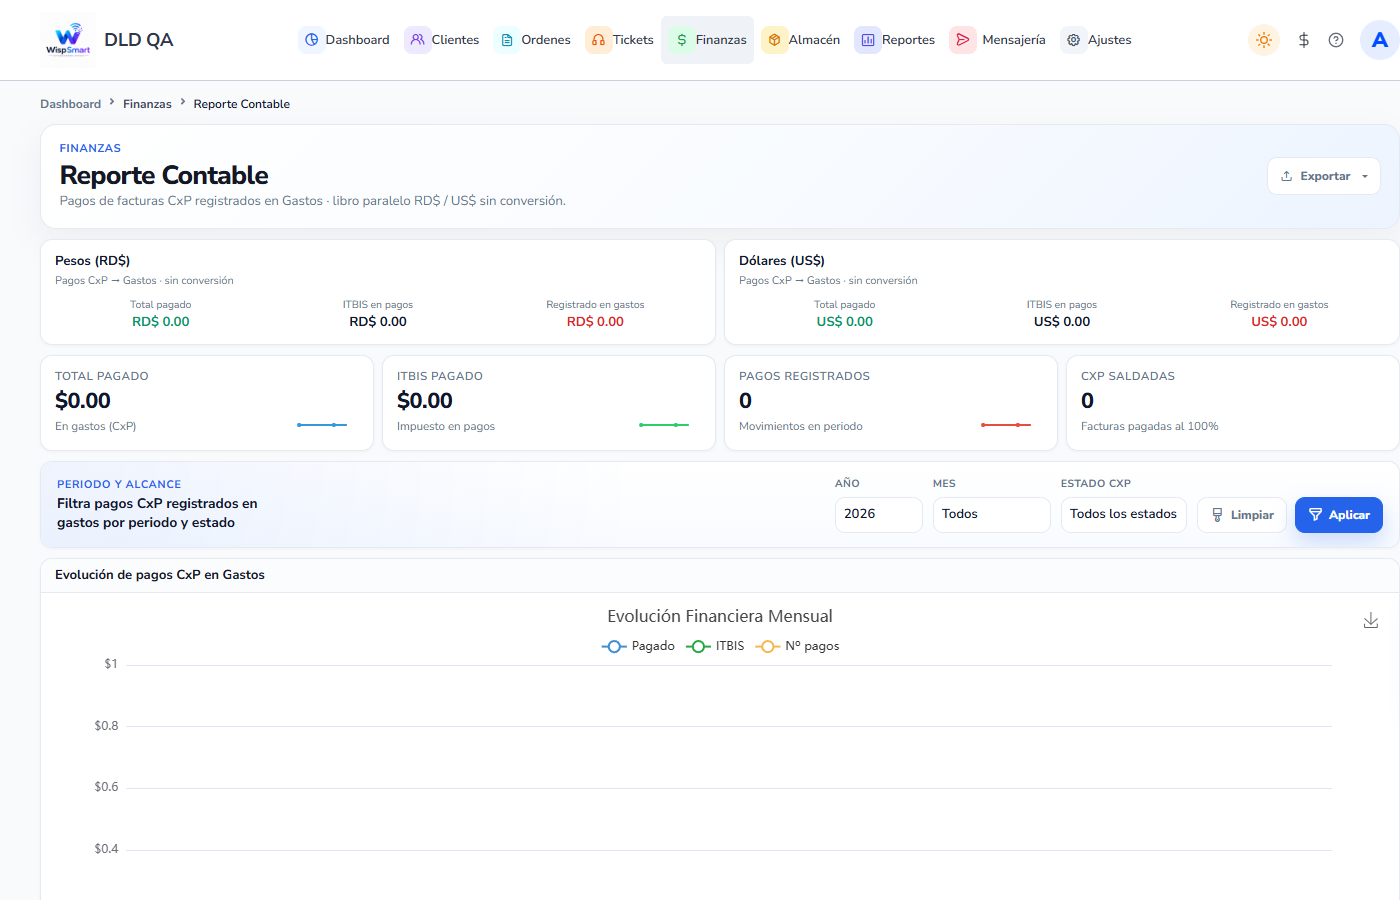Viewport: 1400px width, 900px height.
Task: Click the Reportes chart icon
Action: pyautogui.click(x=868, y=40)
